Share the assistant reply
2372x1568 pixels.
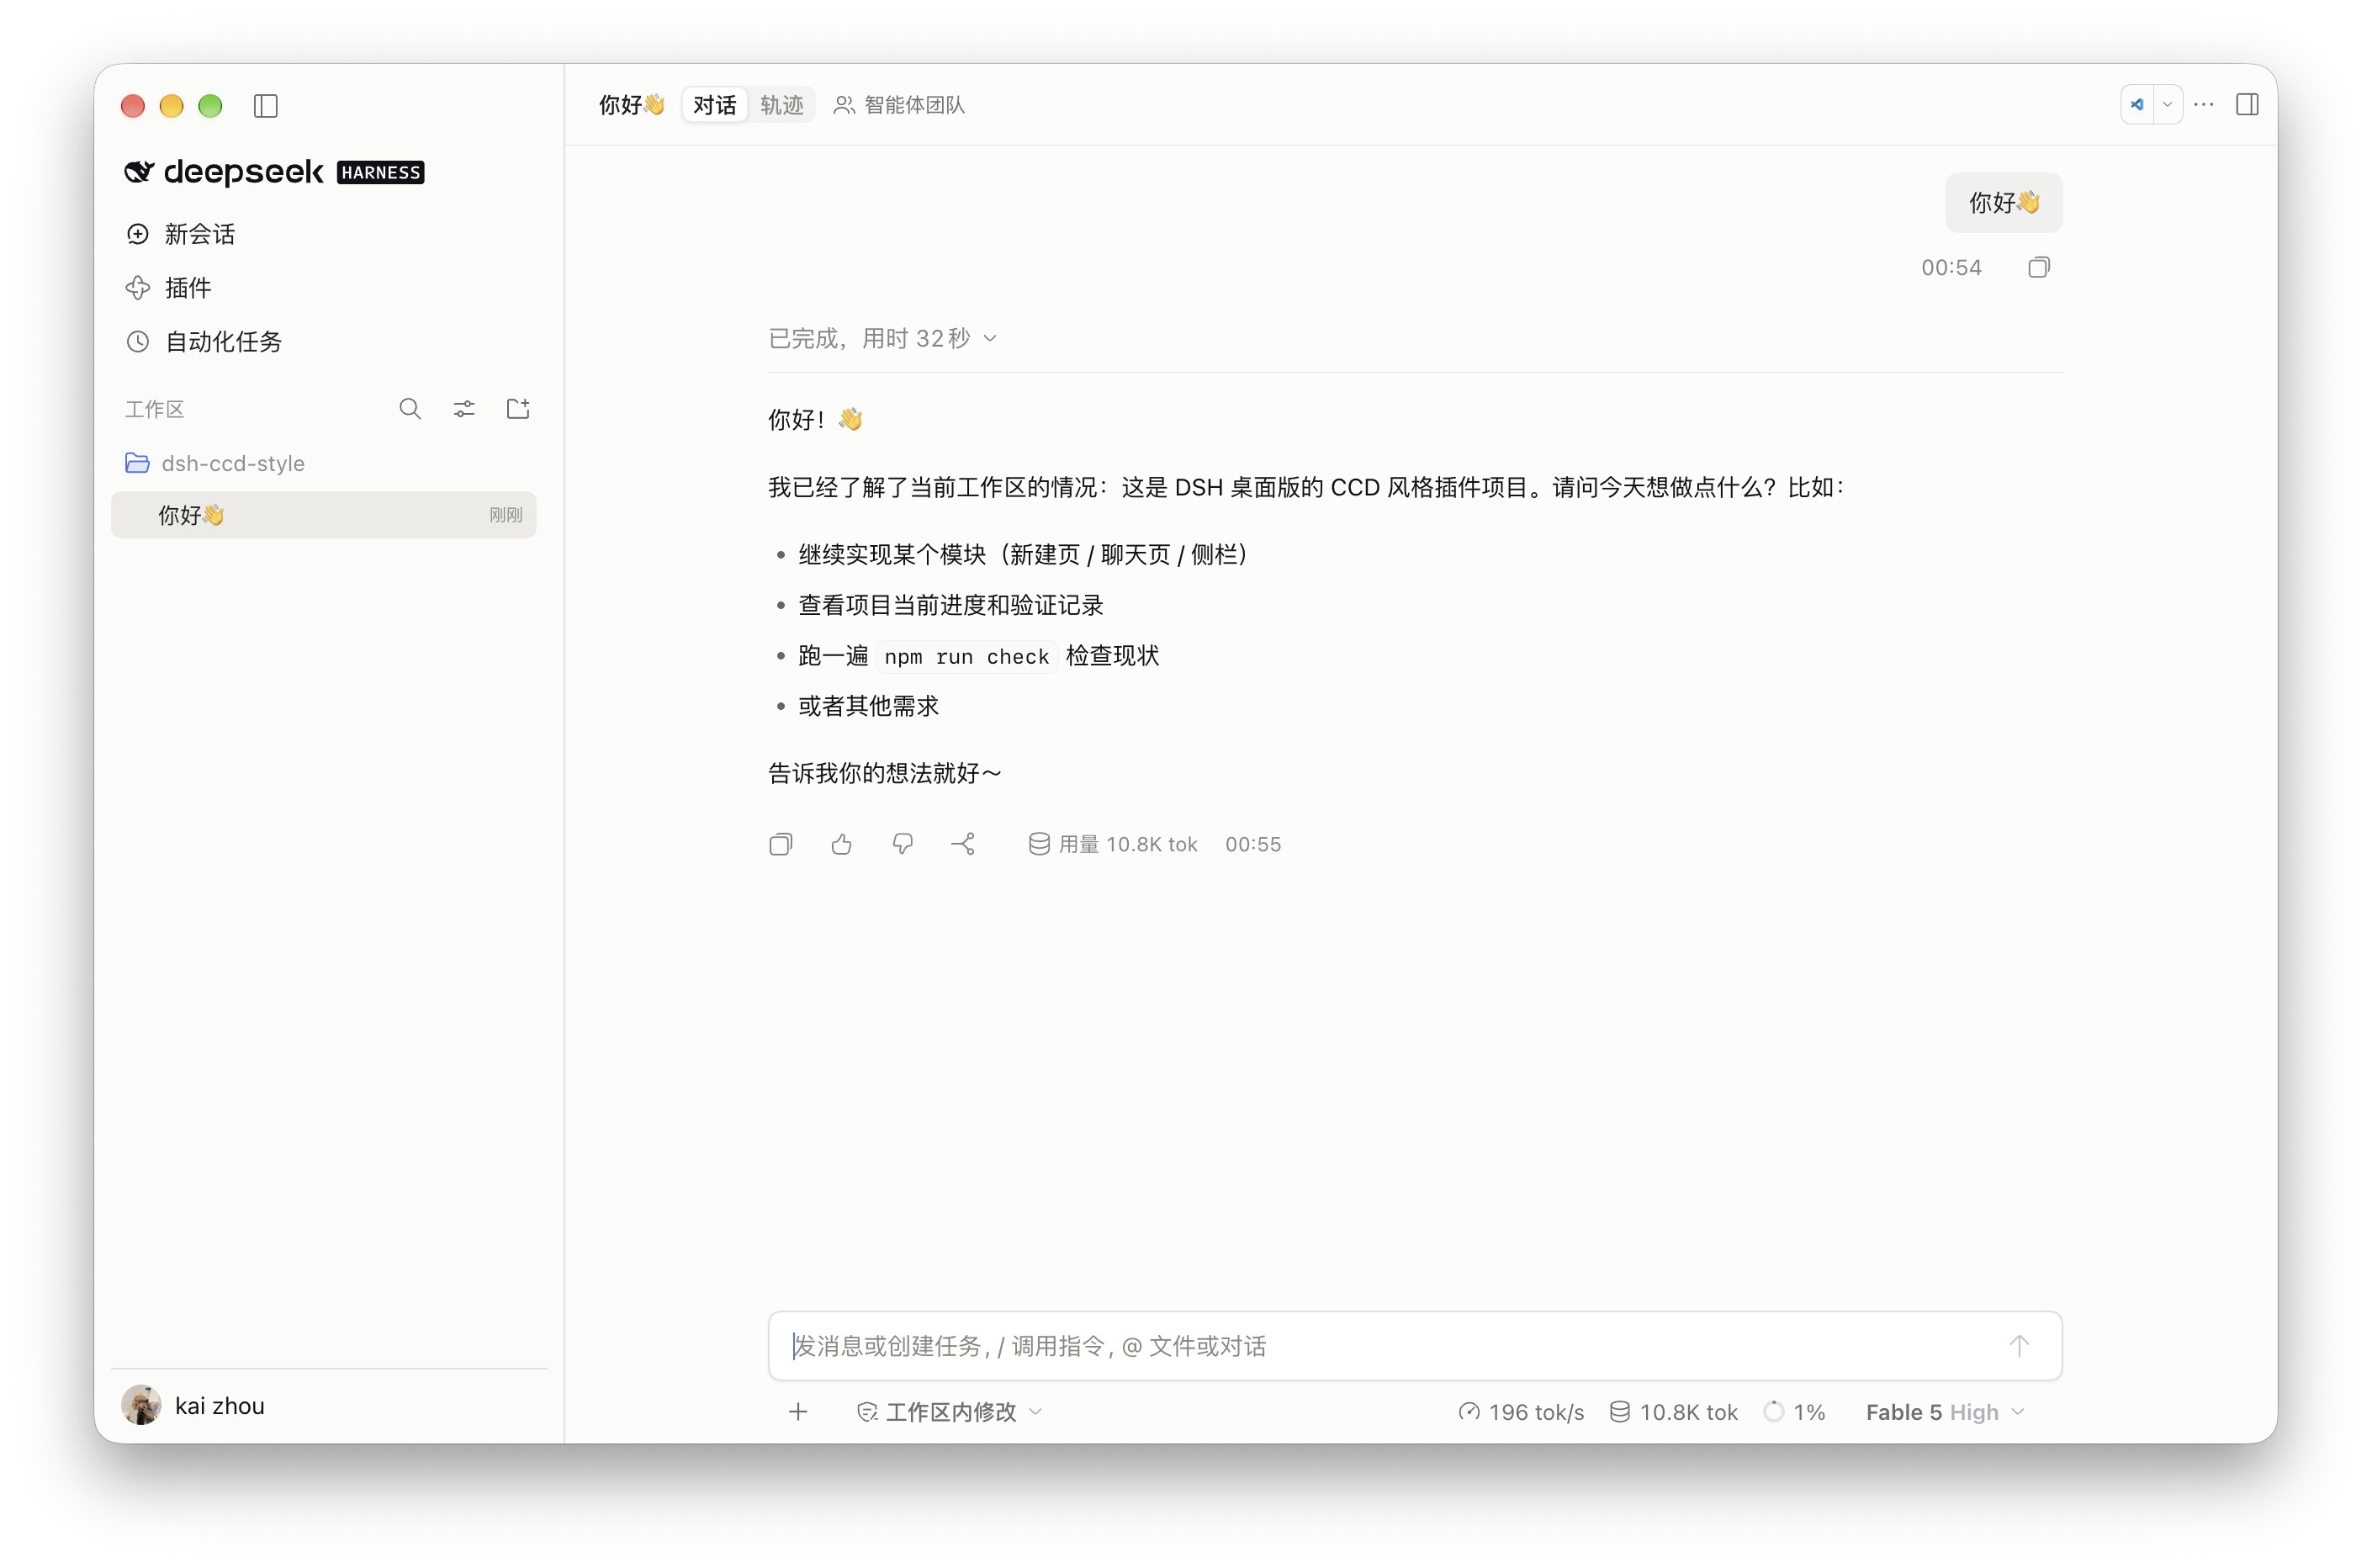963,845
